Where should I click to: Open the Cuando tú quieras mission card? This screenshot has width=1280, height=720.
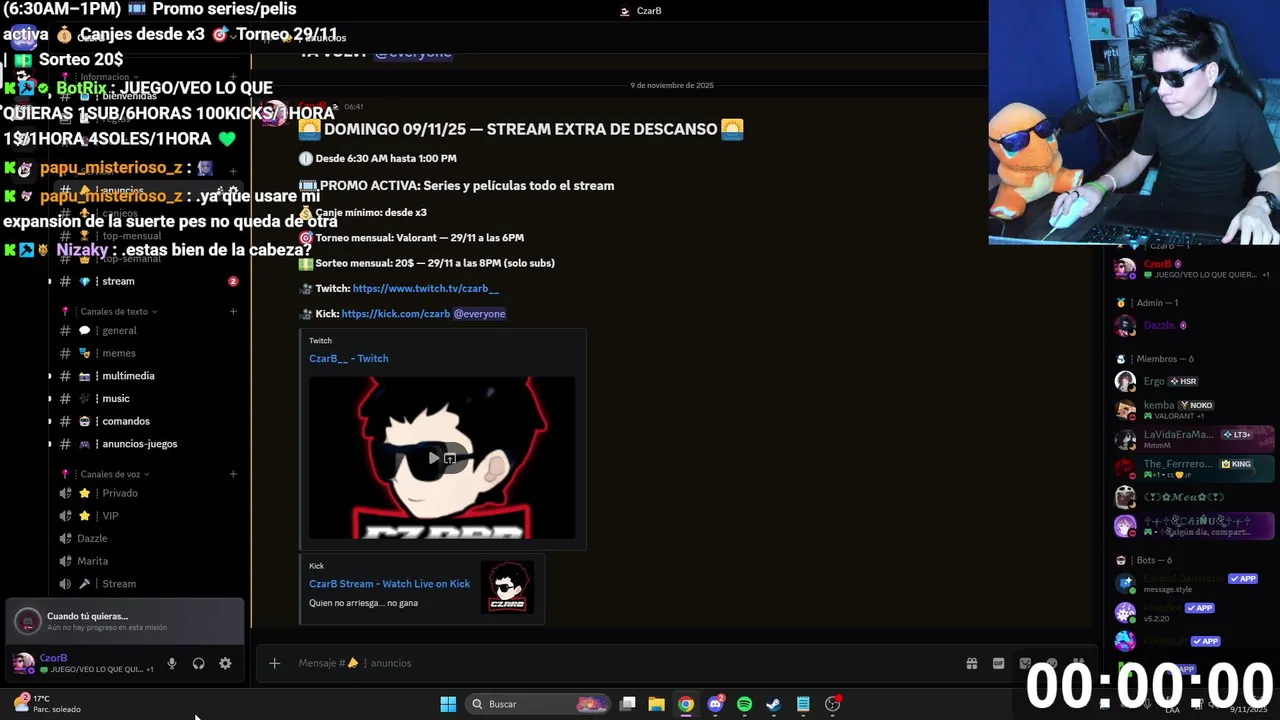coord(124,621)
